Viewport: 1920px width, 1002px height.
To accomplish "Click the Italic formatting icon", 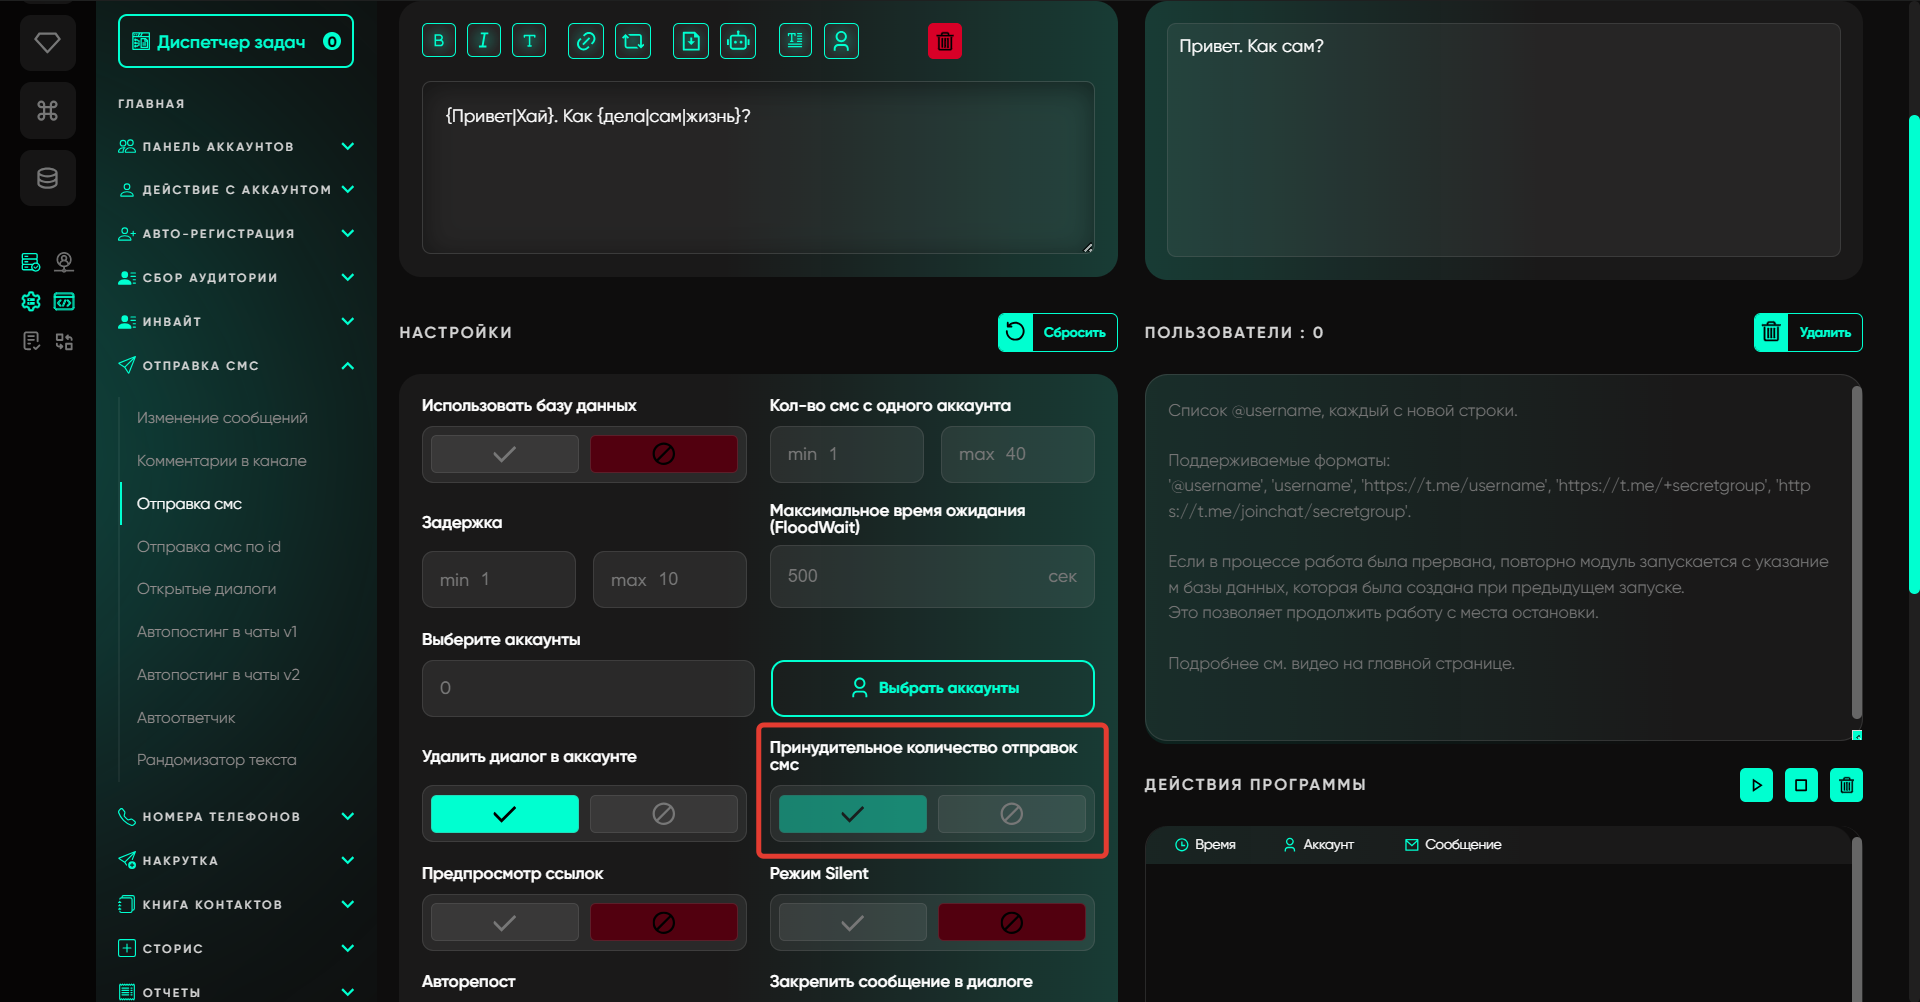I will [x=484, y=41].
